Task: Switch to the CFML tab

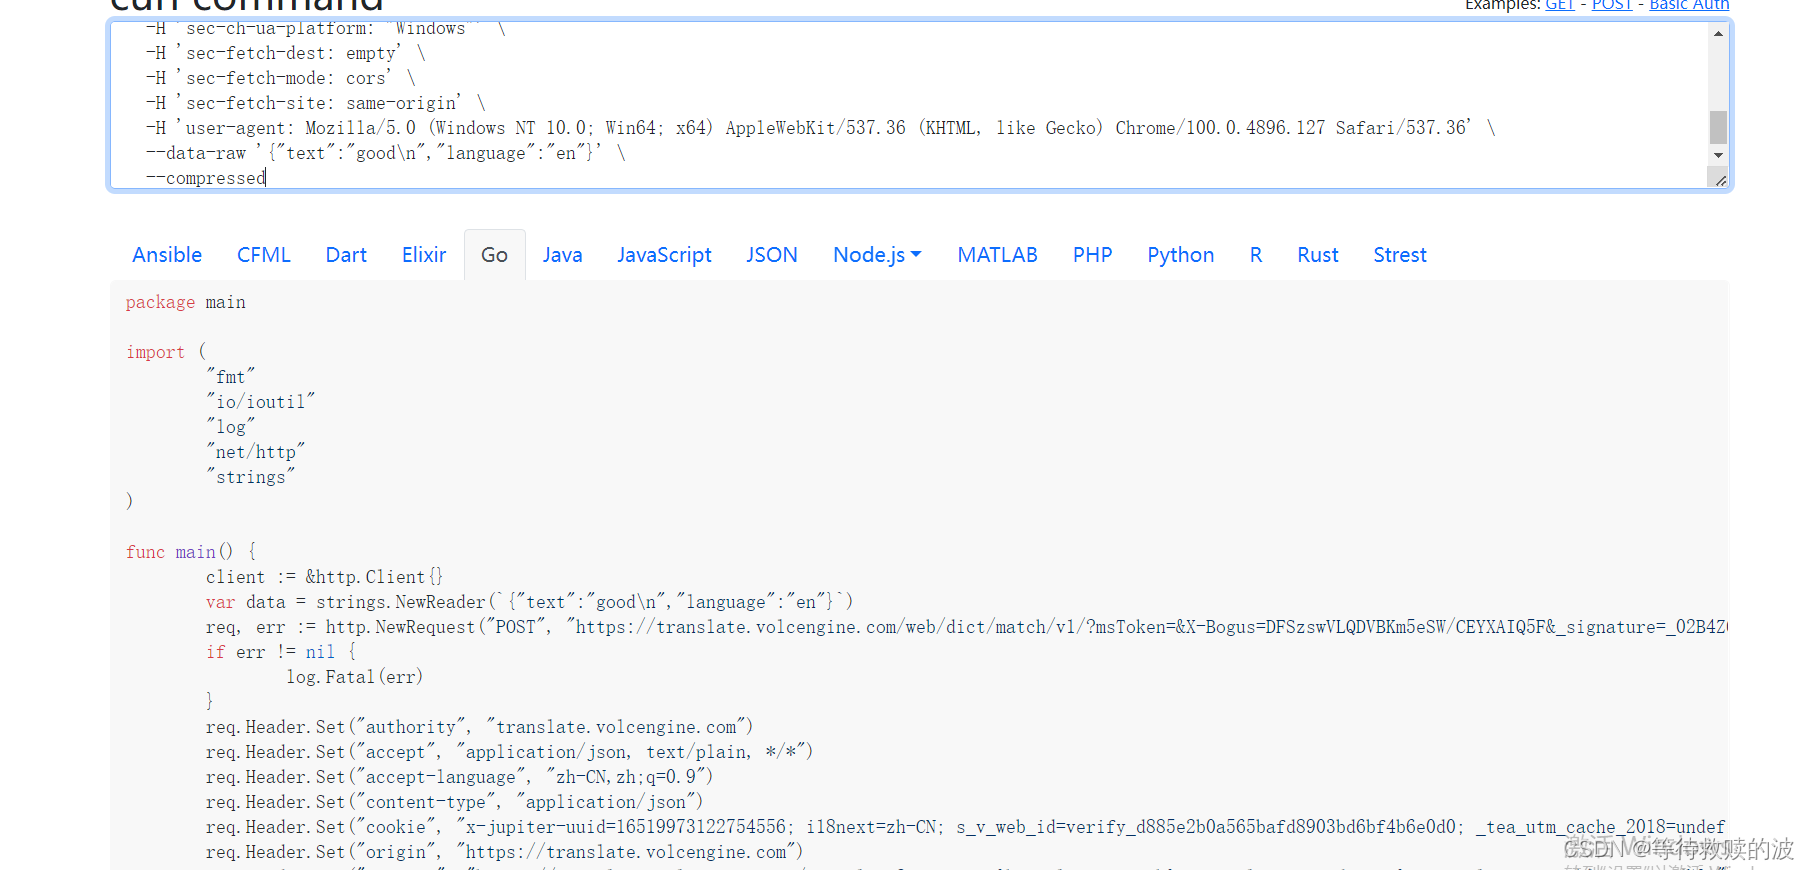Action: pos(264,255)
